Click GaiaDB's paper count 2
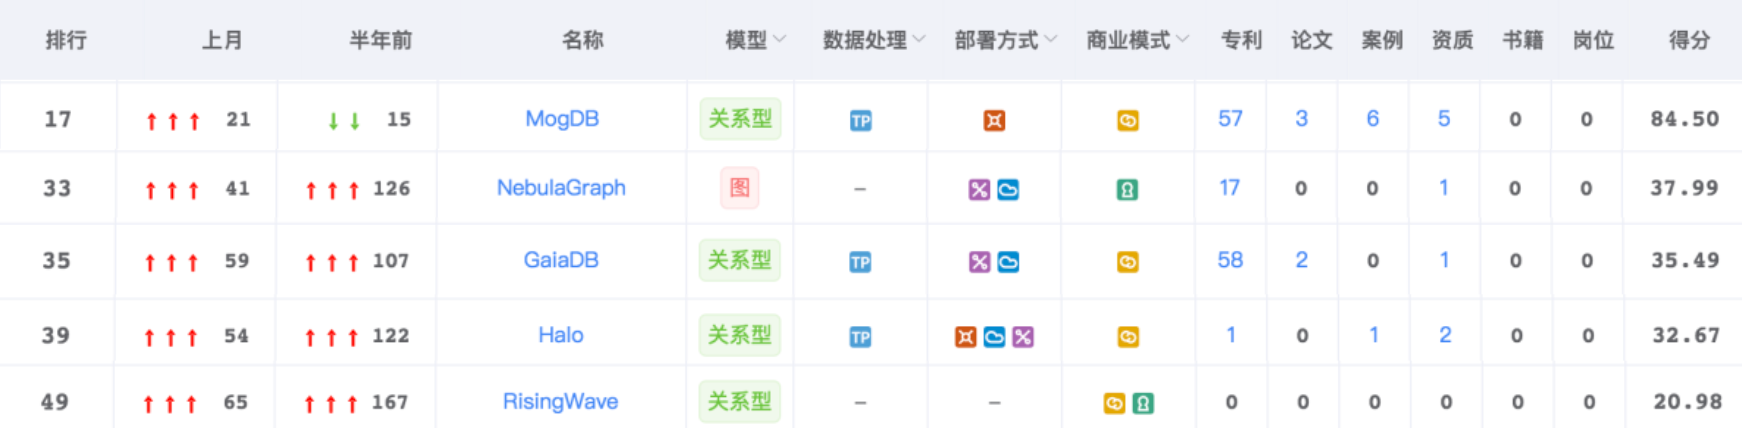Image resolution: width=1742 pixels, height=428 pixels. click(x=1301, y=260)
